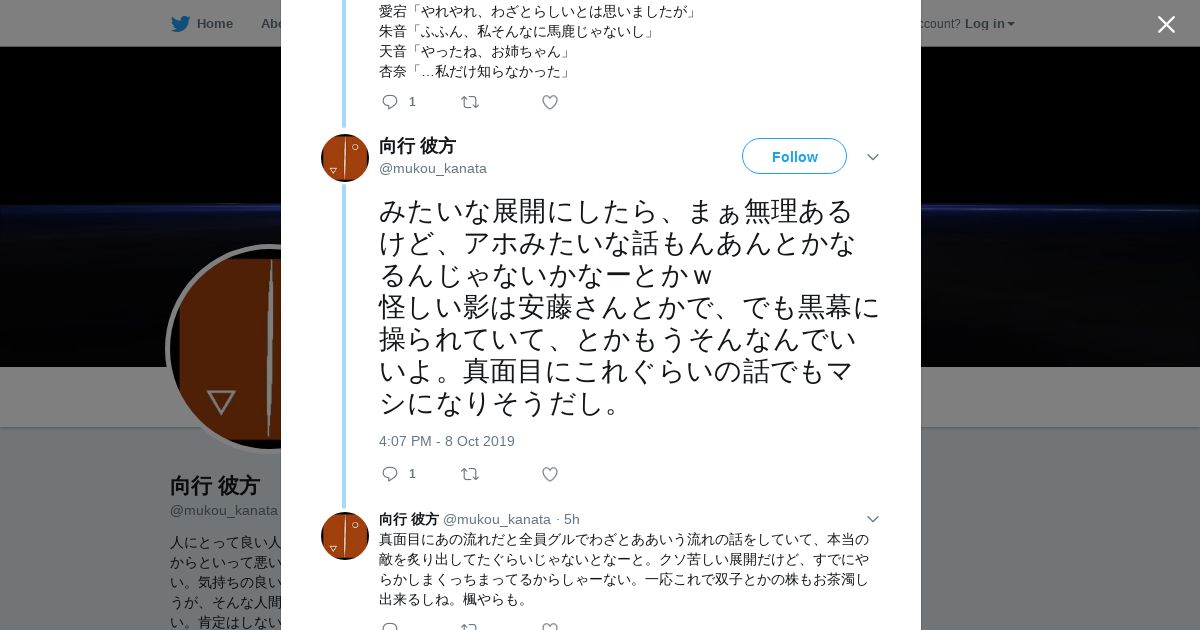Click the Twitter bird Home icon
Image resolution: width=1200 pixels, height=630 pixels.
coord(180,24)
